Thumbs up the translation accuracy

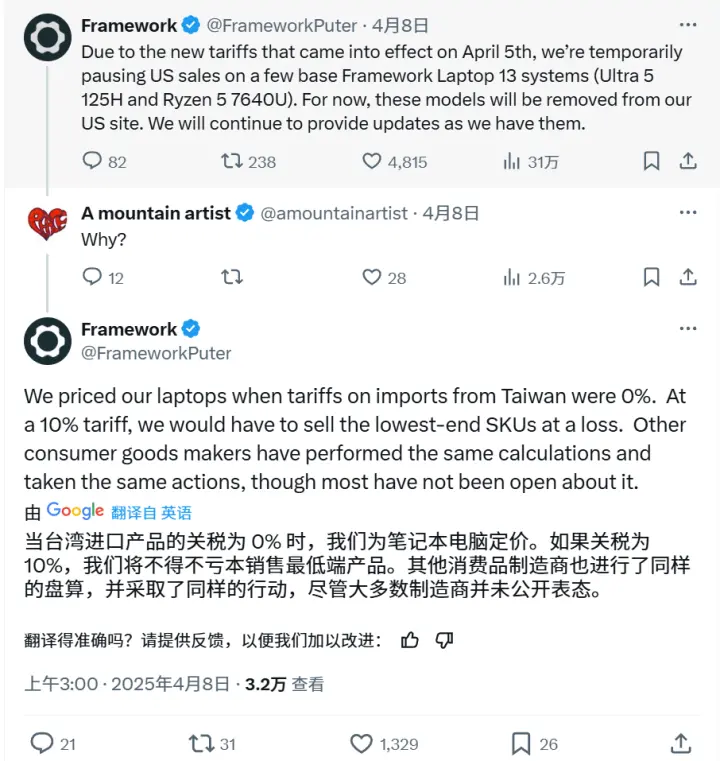click(x=409, y=640)
